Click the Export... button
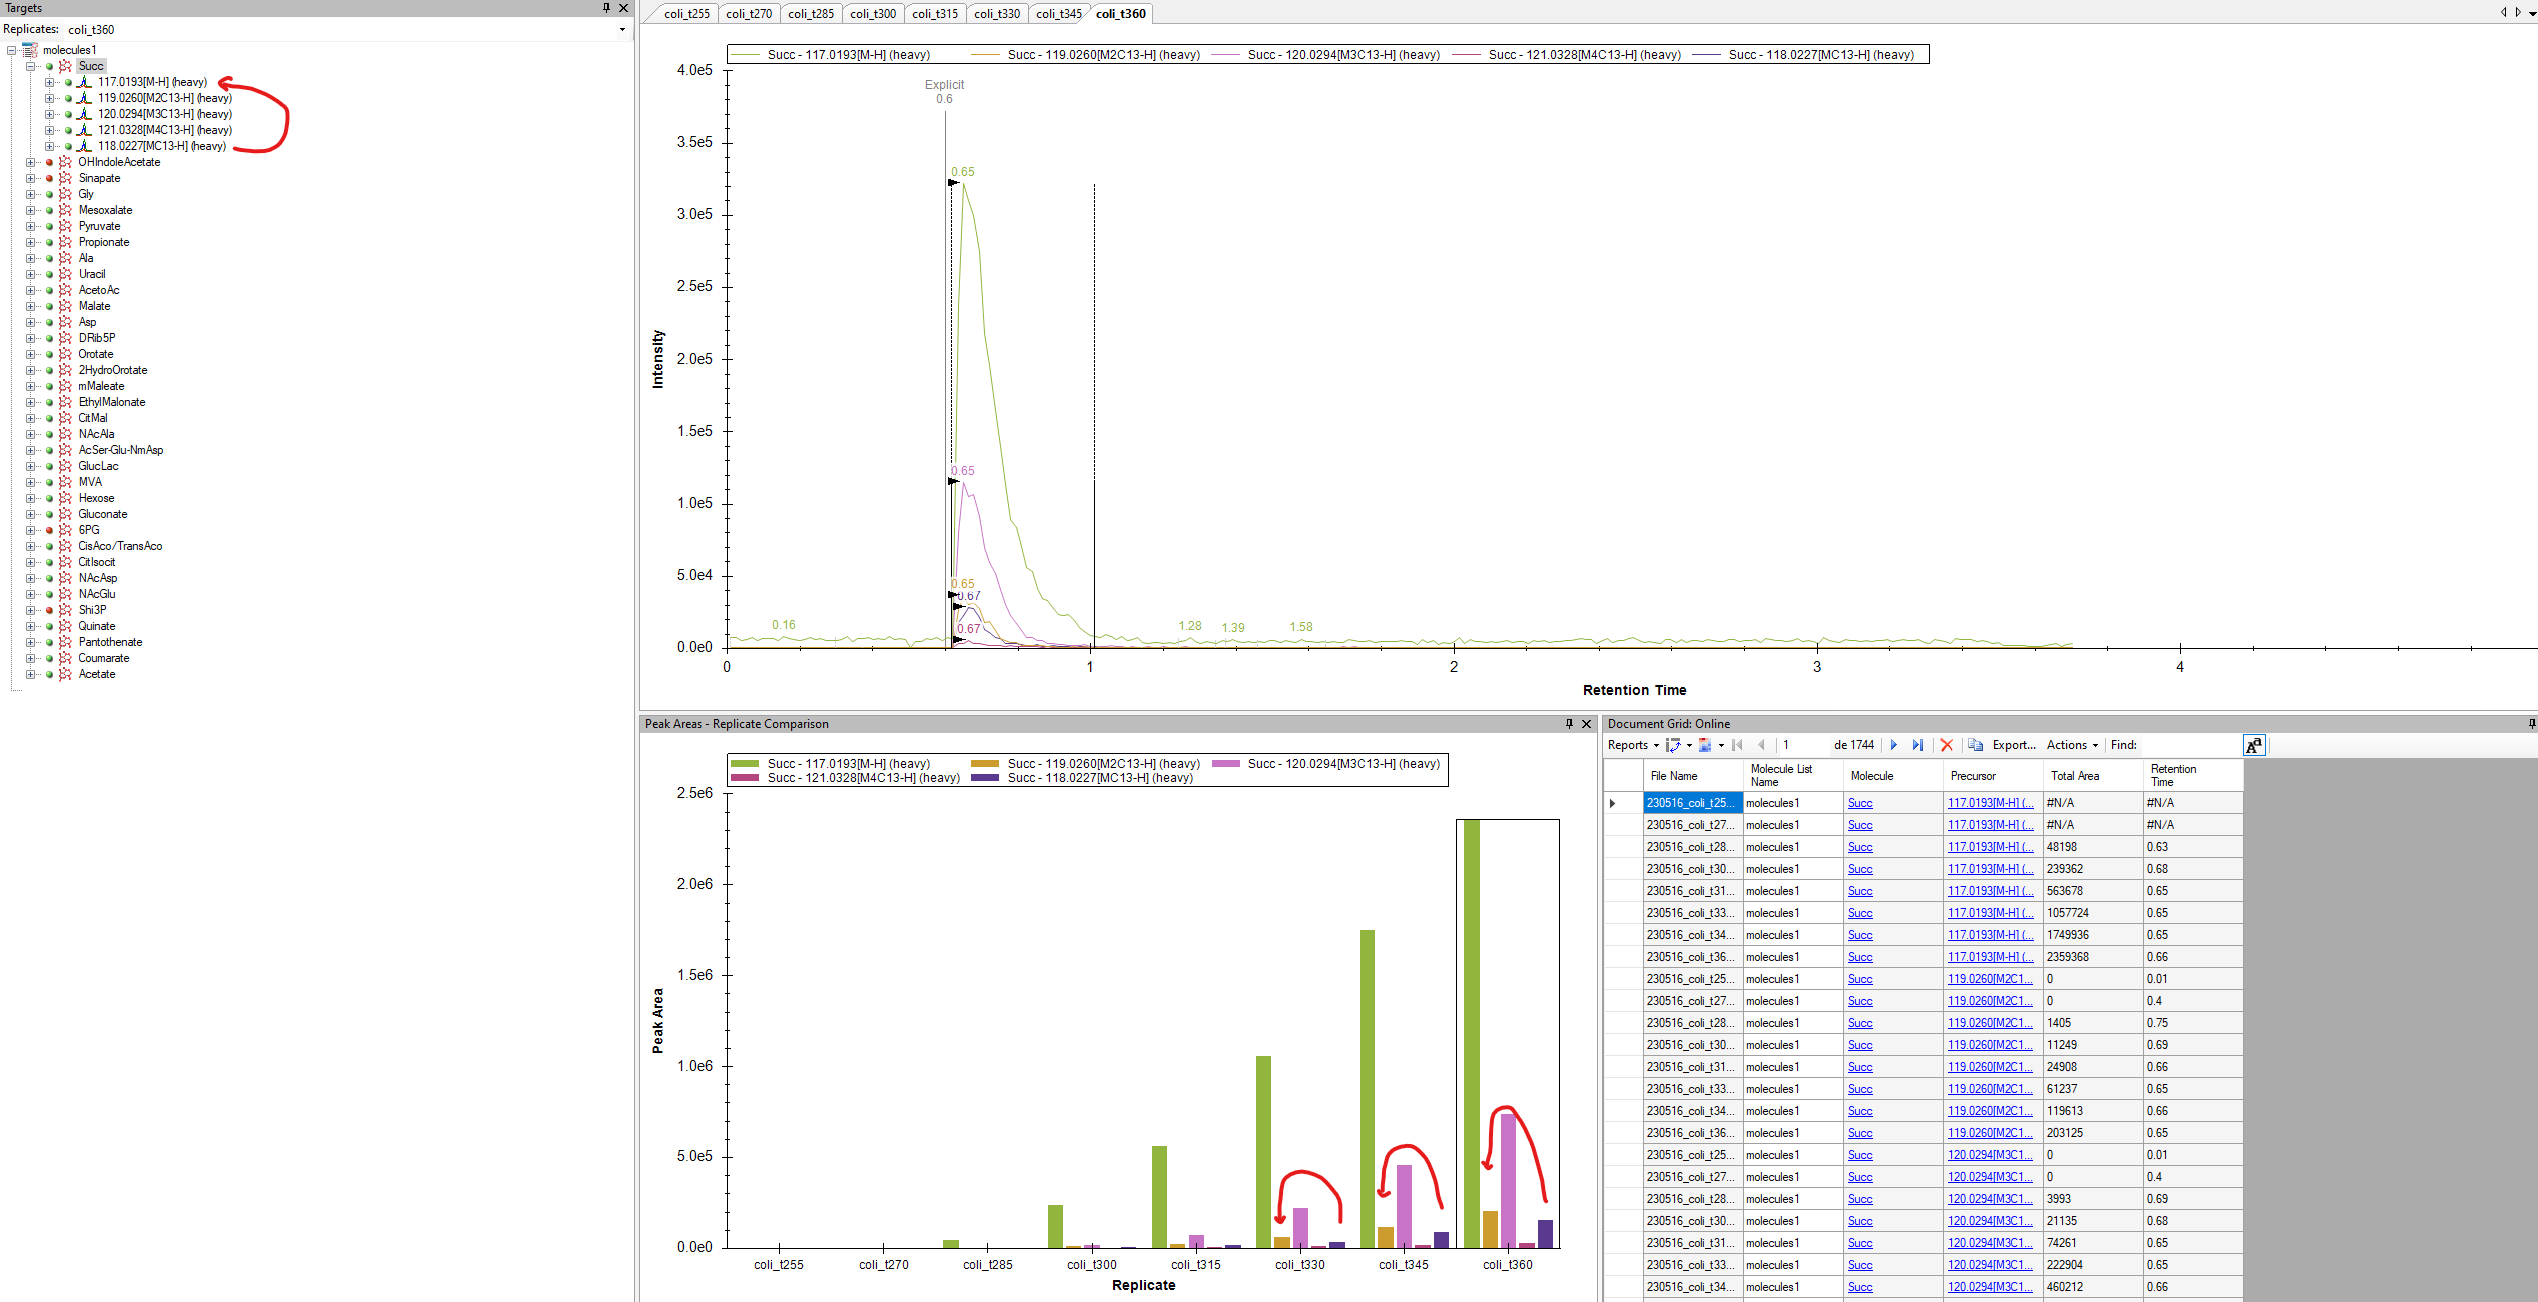This screenshot has height=1302, width=2538. pos(2013,745)
